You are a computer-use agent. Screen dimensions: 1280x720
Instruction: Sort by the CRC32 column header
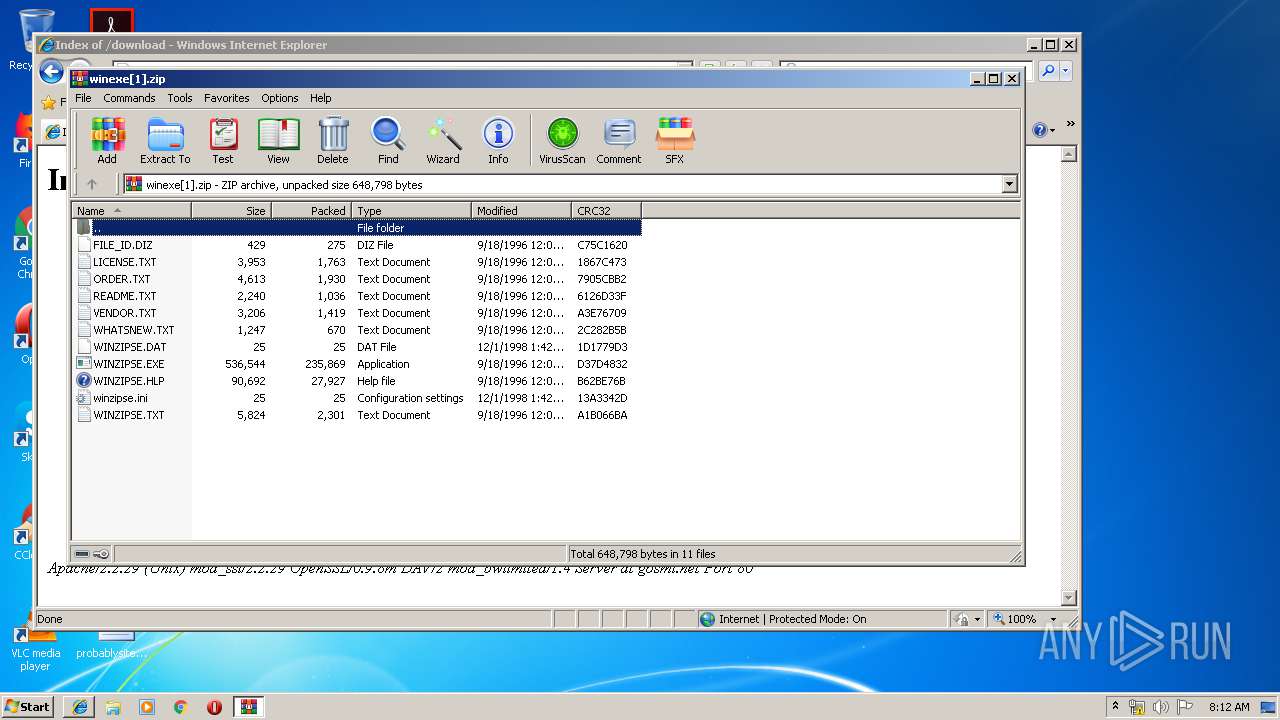pos(606,211)
